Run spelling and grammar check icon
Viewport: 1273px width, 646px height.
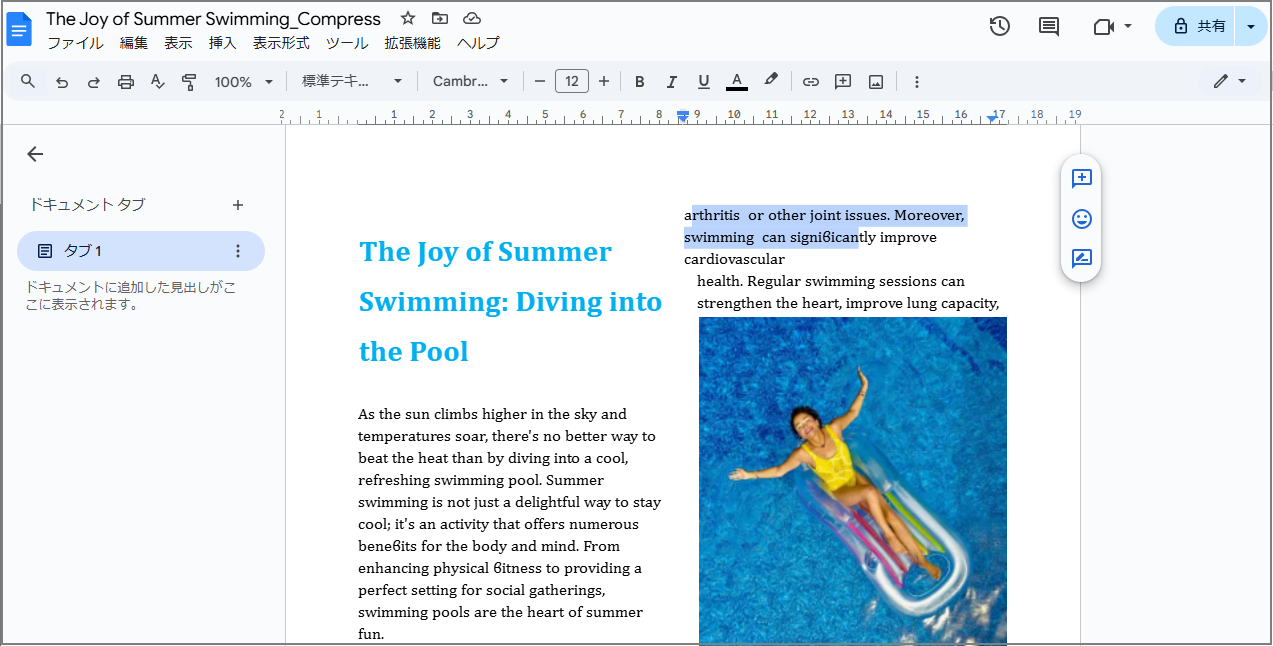pos(157,82)
